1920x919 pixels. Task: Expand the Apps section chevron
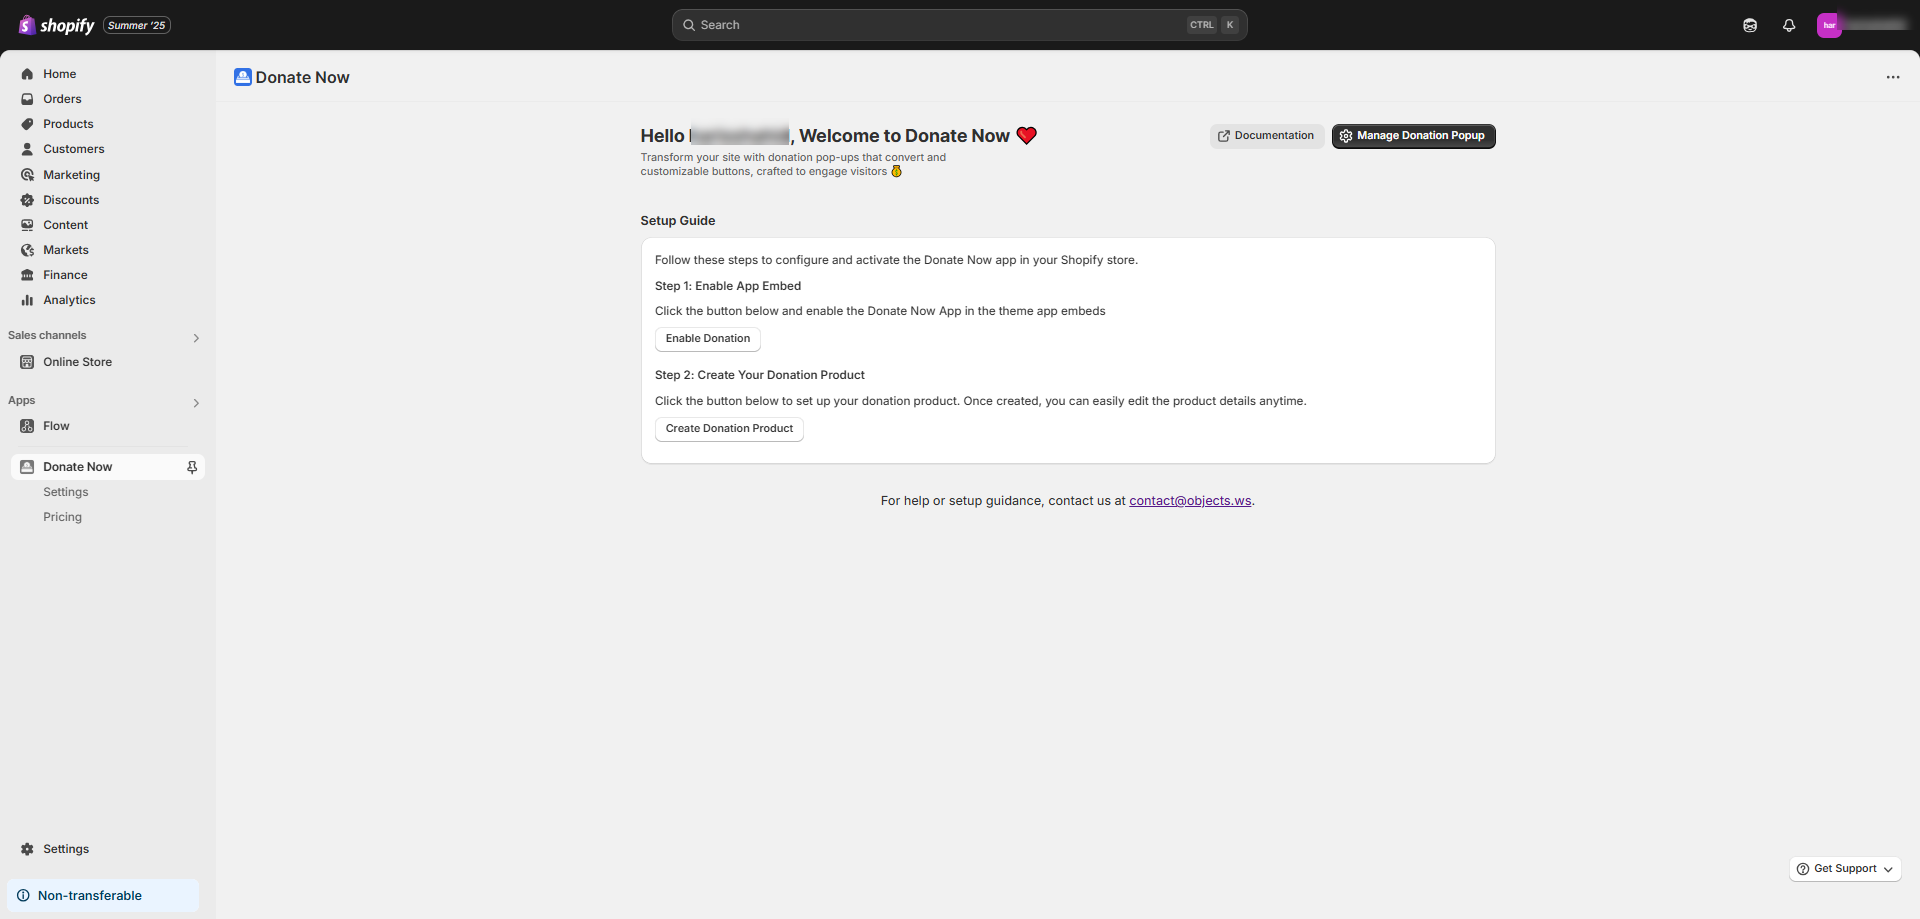[x=196, y=403]
